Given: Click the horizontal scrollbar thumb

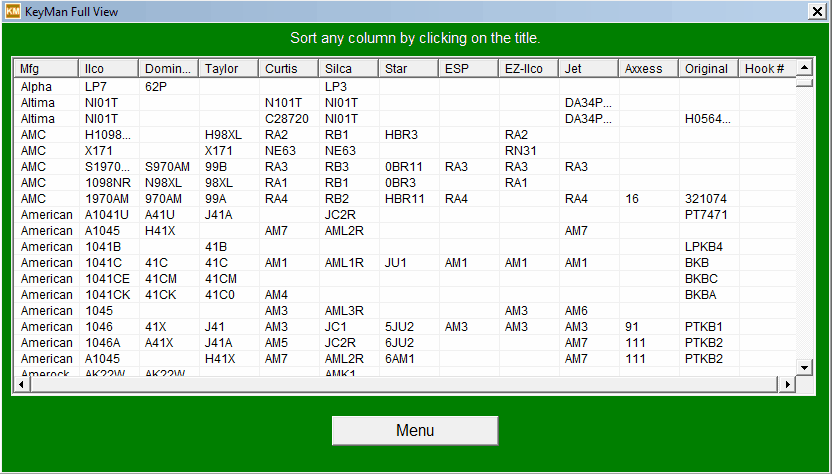Looking at the screenshot, I should click(x=404, y=384).
